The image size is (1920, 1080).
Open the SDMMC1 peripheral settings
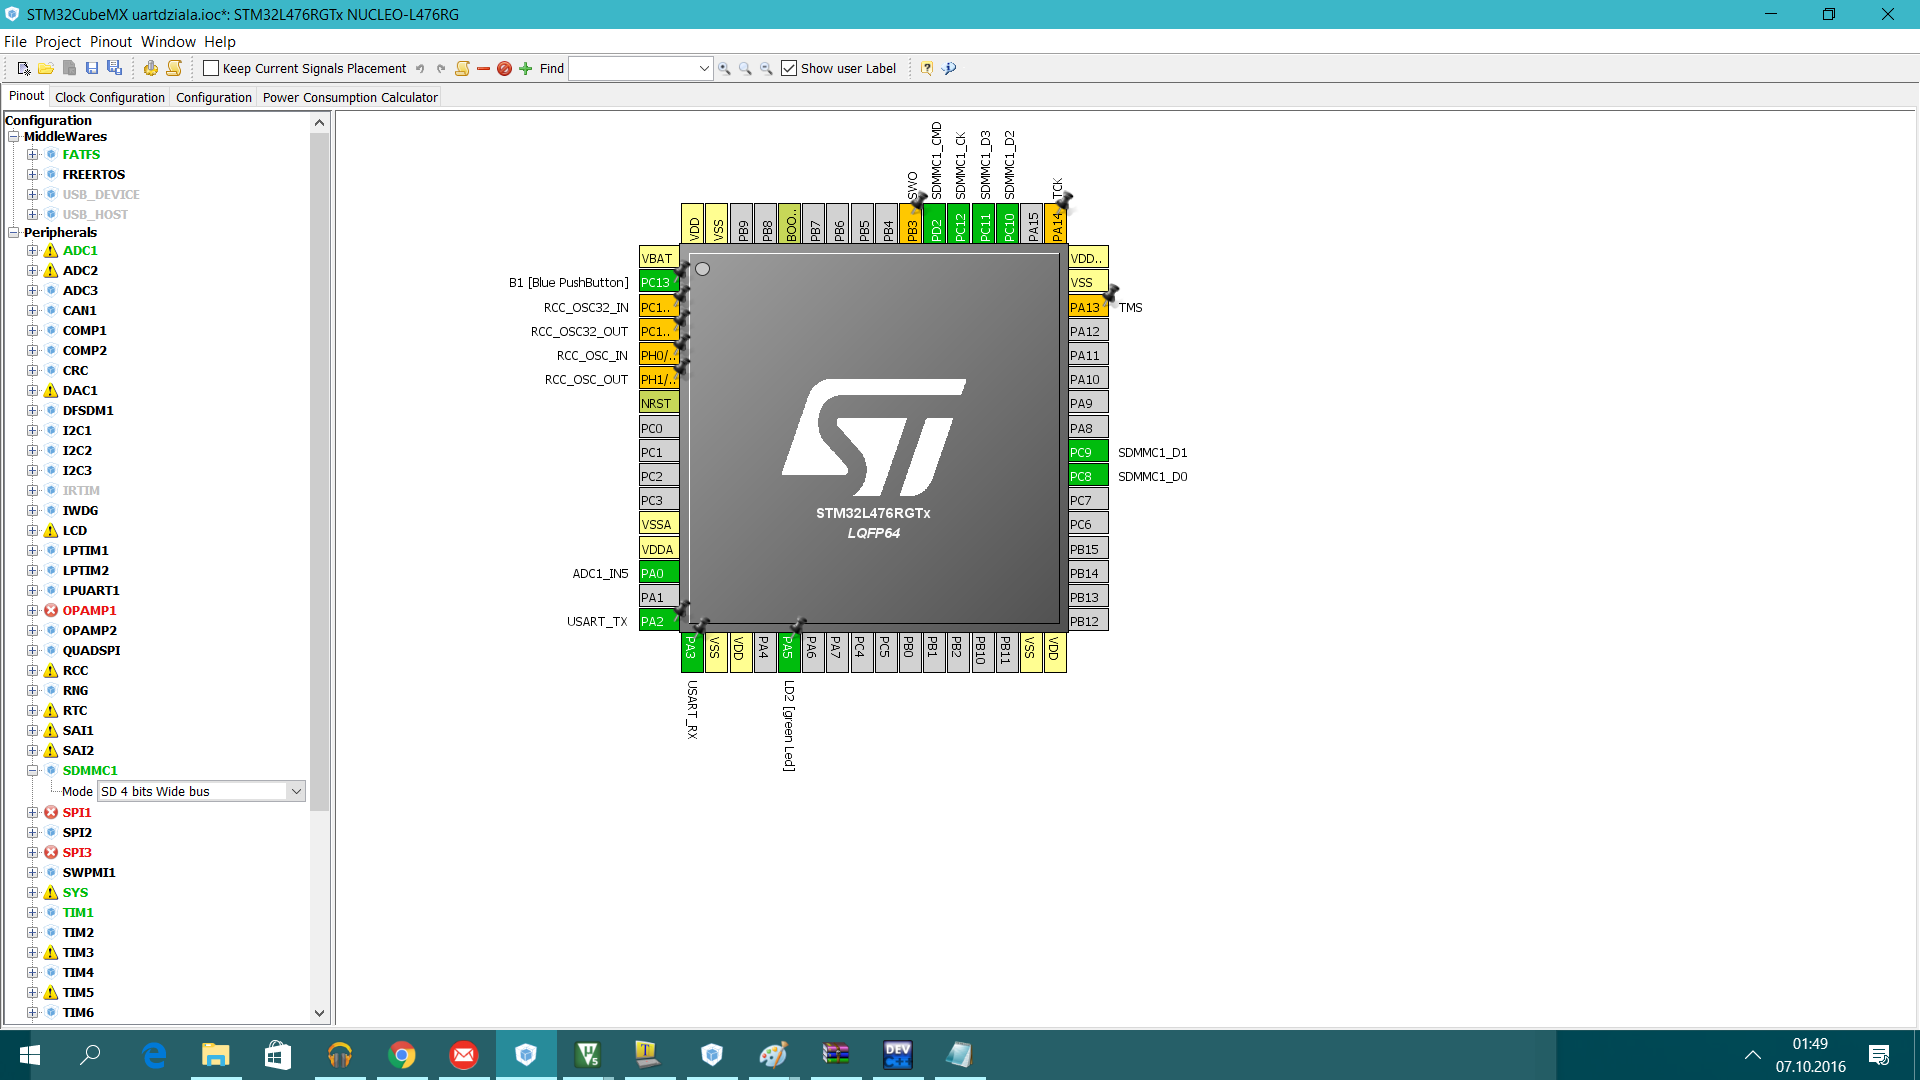pos(90,770)
